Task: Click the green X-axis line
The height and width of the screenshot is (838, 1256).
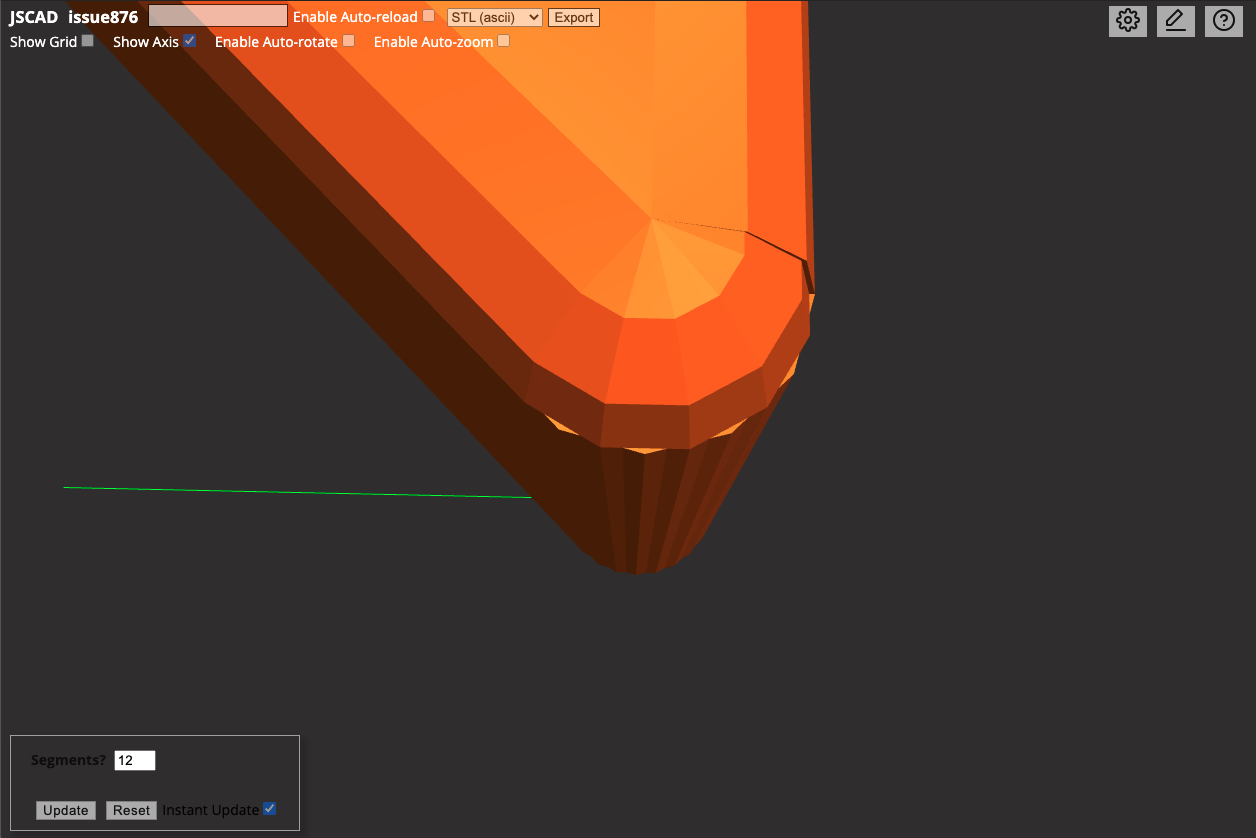Action: (x=300, y=489)
